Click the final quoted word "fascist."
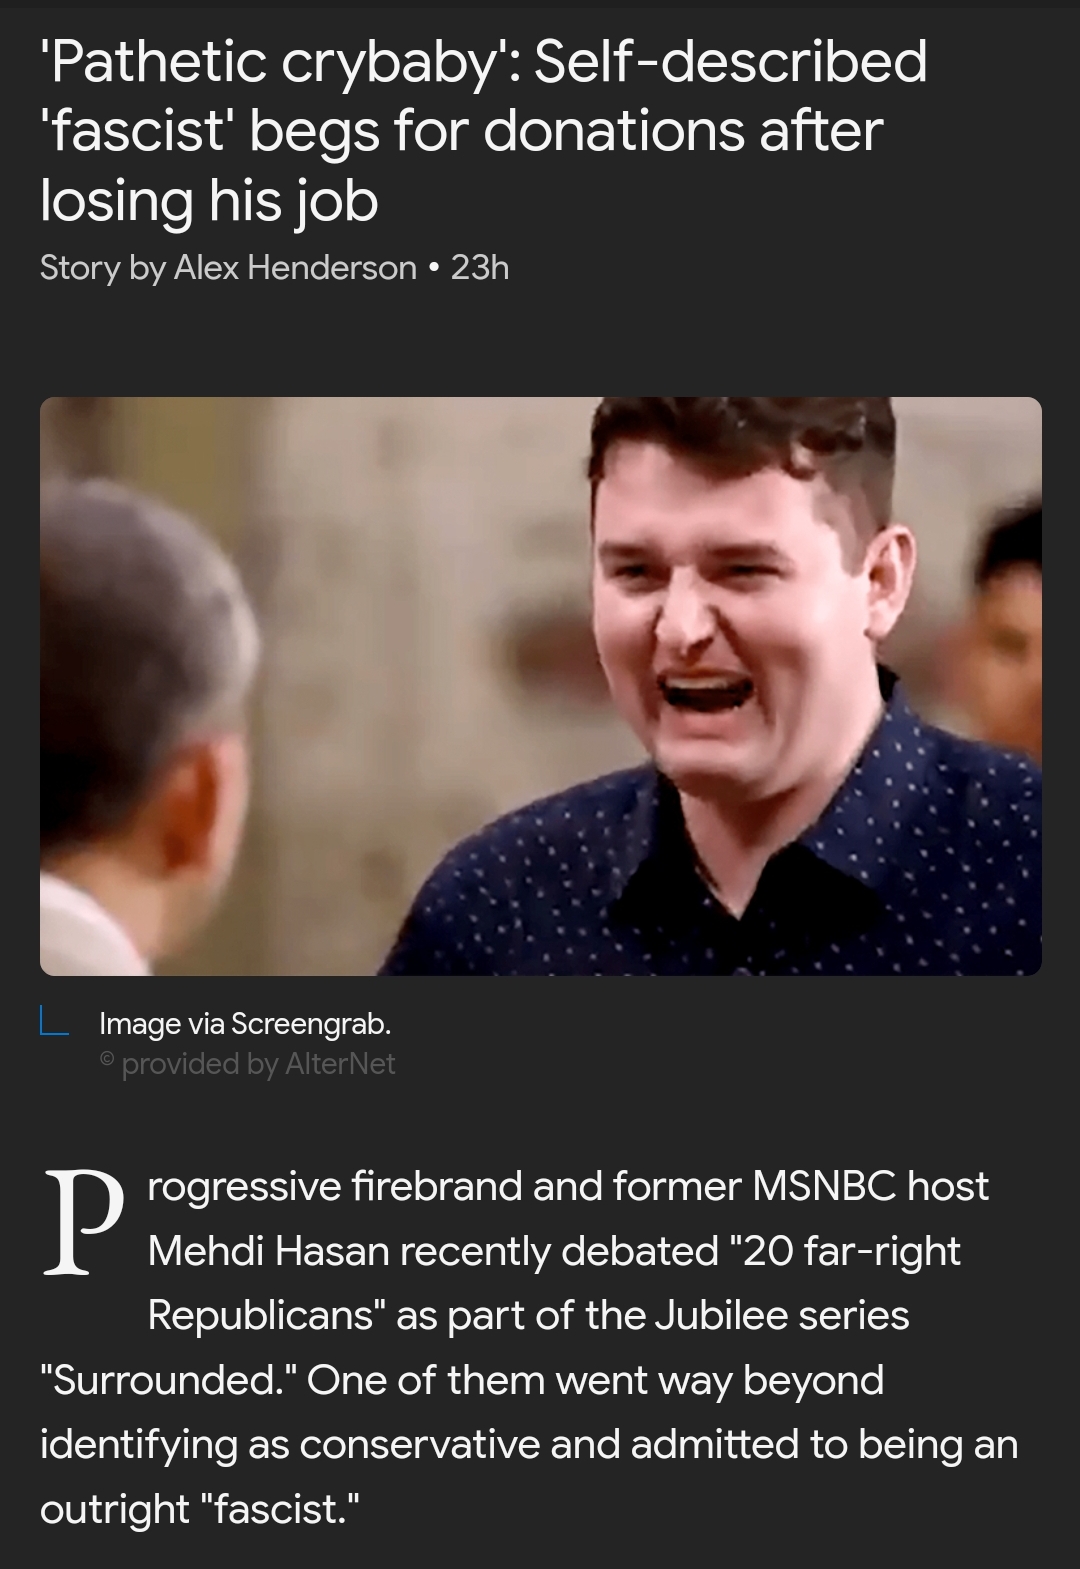The height and width of the screenshot is (1569, 1080). click(x=272, y=1508)
